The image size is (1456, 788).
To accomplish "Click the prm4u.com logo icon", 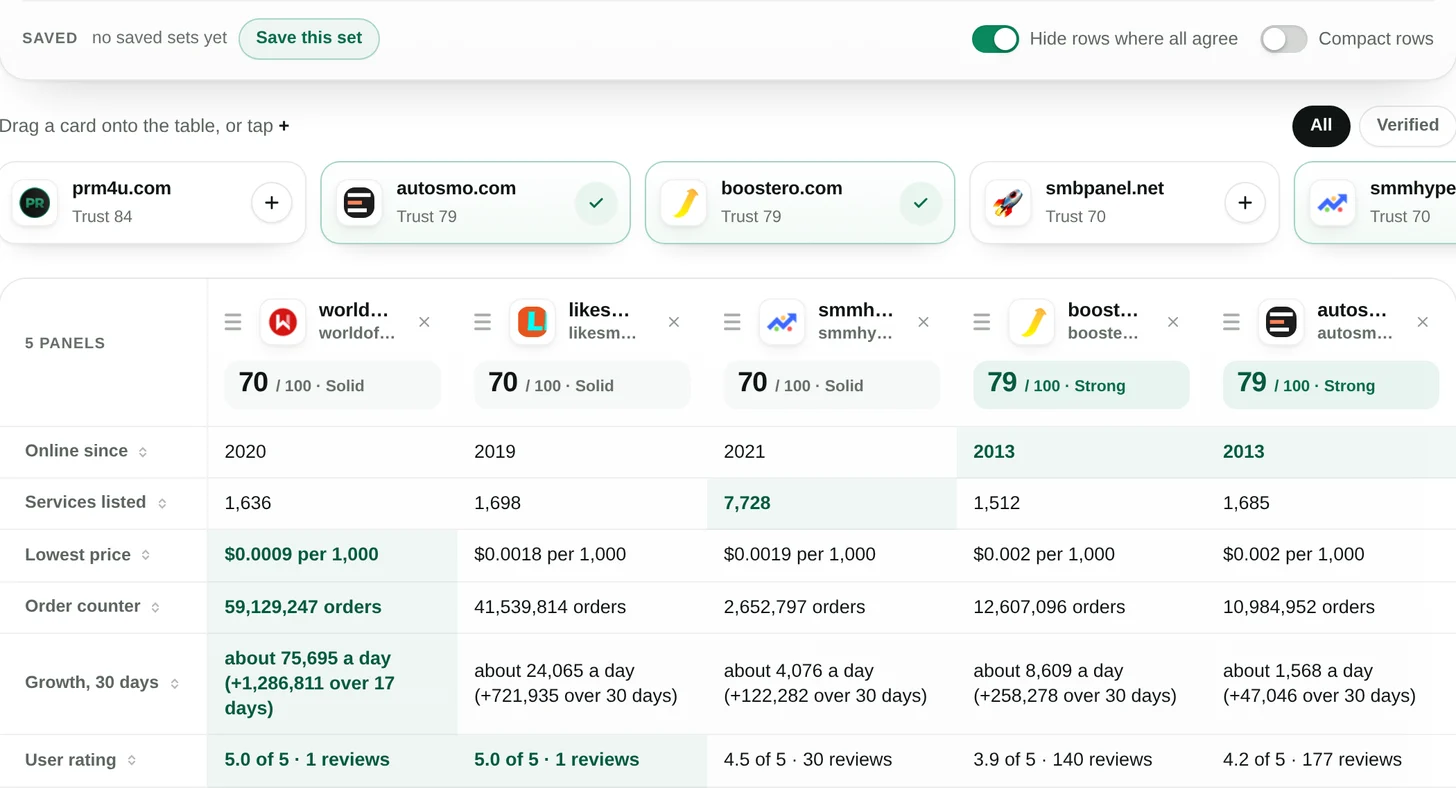I will [35, 203].
